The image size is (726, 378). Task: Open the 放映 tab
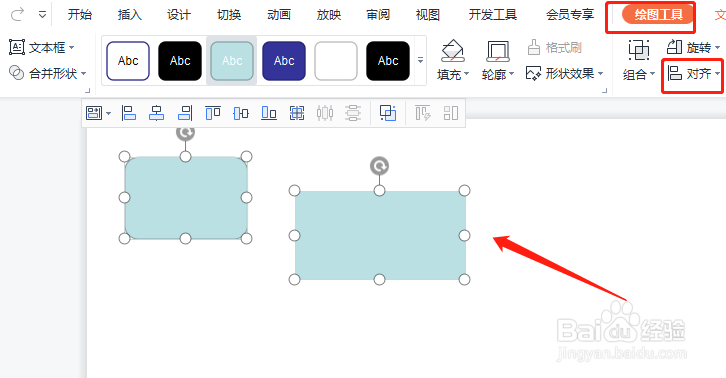(329, 15)
